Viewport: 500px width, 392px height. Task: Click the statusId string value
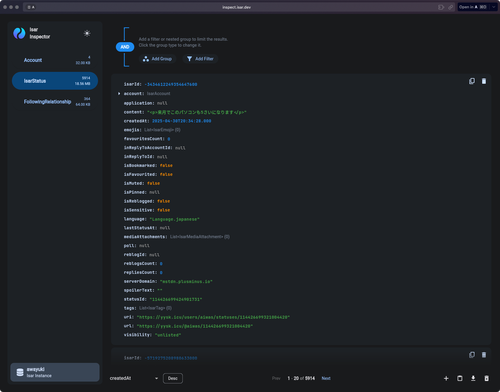click(176, 299)
